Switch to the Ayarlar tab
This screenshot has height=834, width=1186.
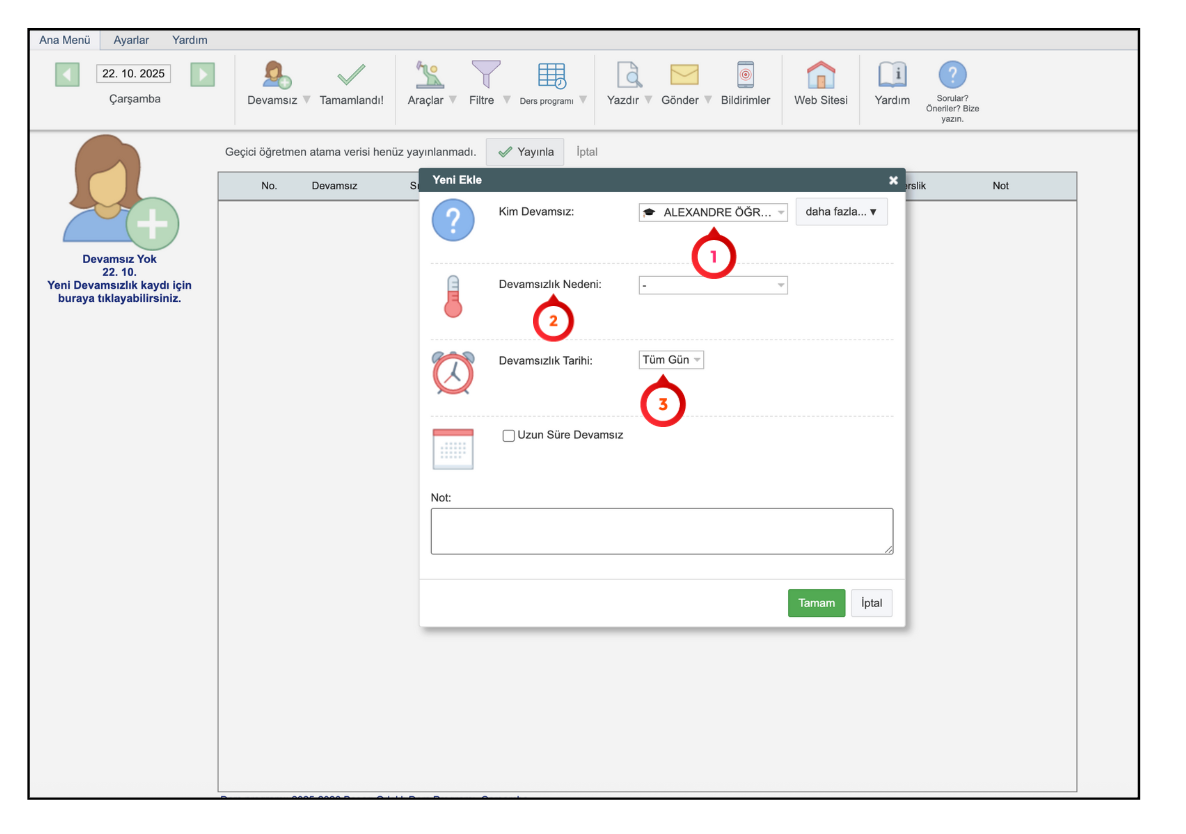coord(131,40)
